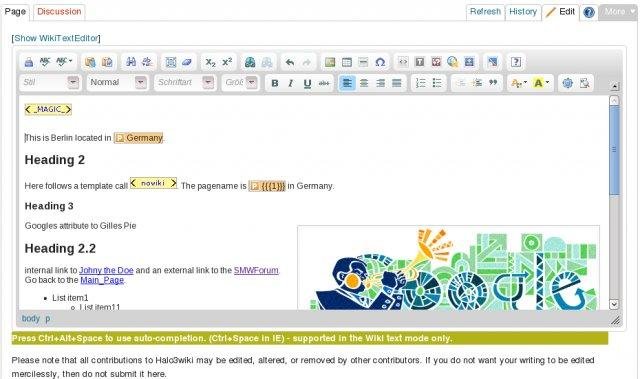This screenshot has height=379, width=640.
Task: Click the blue help circle icon by Edit
Action: tap(589, 12)
